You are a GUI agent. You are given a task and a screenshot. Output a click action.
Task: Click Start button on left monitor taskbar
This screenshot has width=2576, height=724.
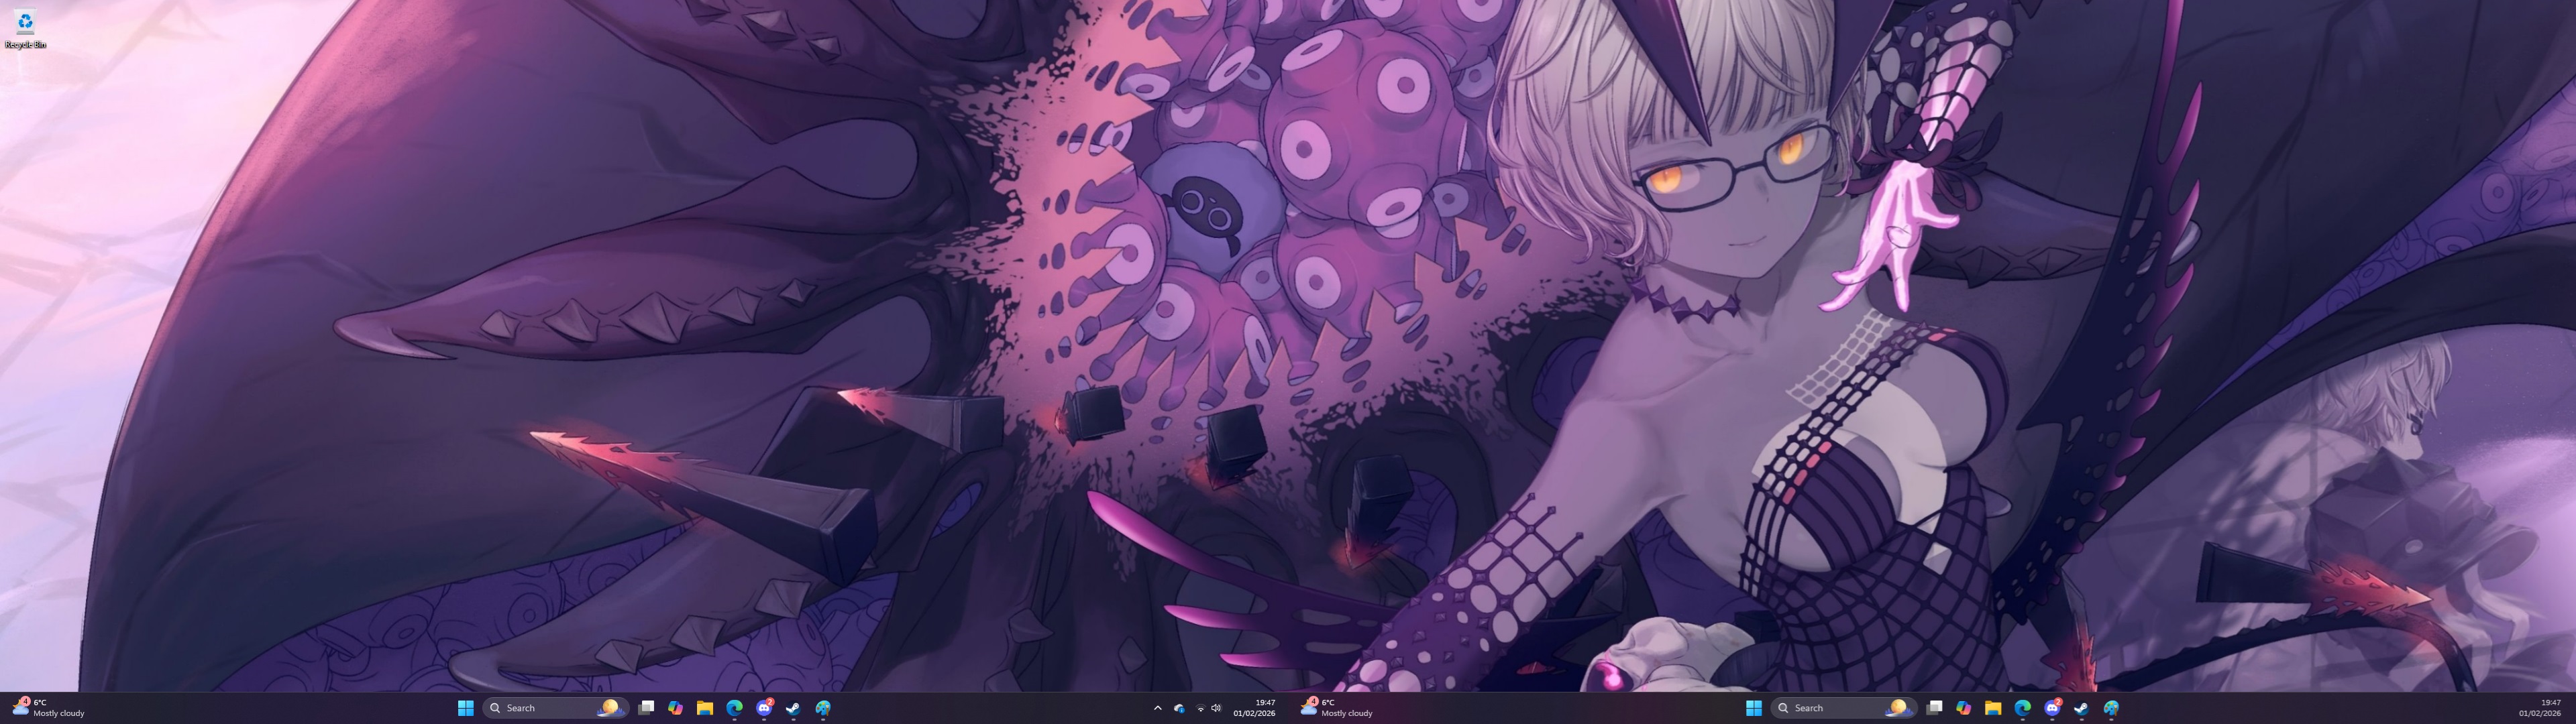click(x=465, y=708)
